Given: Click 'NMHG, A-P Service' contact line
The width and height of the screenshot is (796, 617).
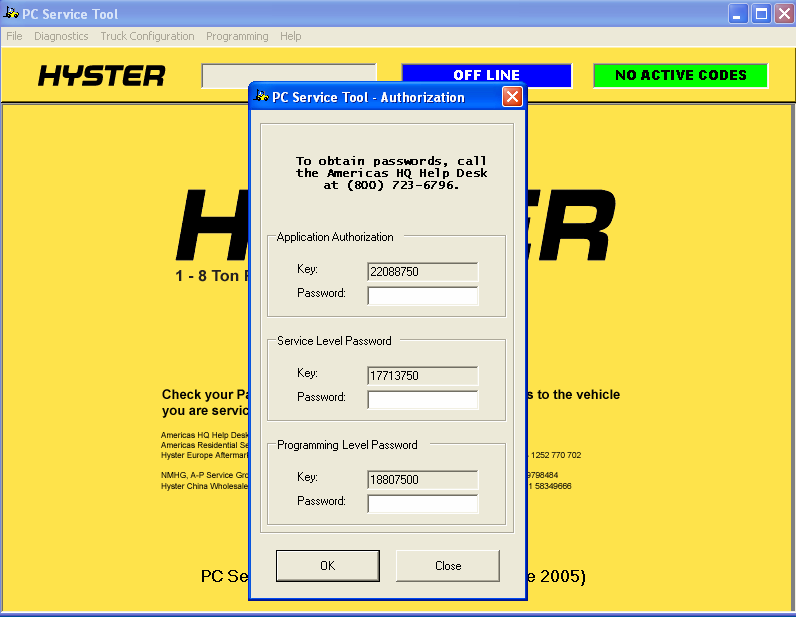Looking at the screenshot, I should [205, 475].
